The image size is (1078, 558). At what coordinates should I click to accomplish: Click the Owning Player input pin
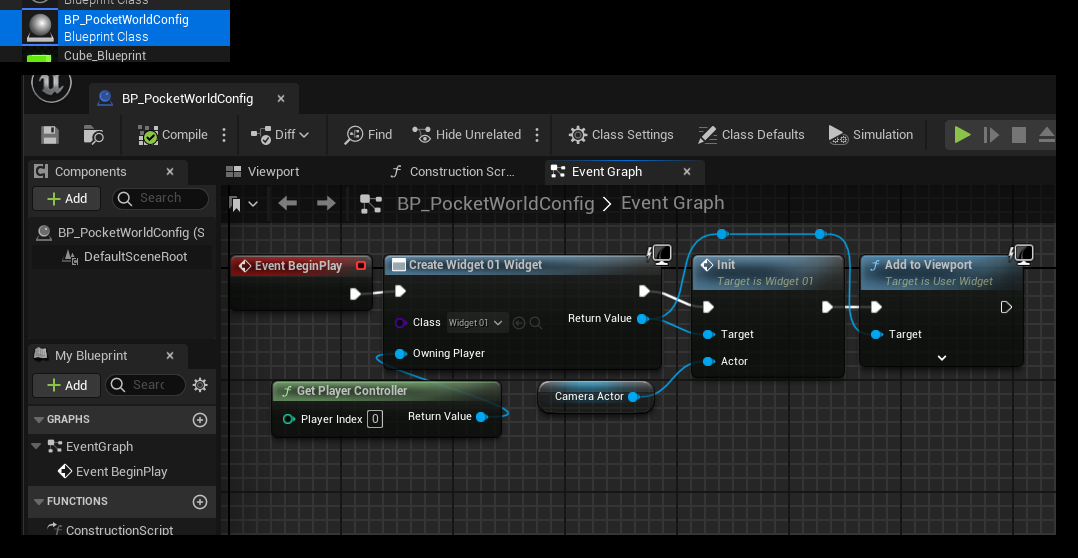(401, 354)
